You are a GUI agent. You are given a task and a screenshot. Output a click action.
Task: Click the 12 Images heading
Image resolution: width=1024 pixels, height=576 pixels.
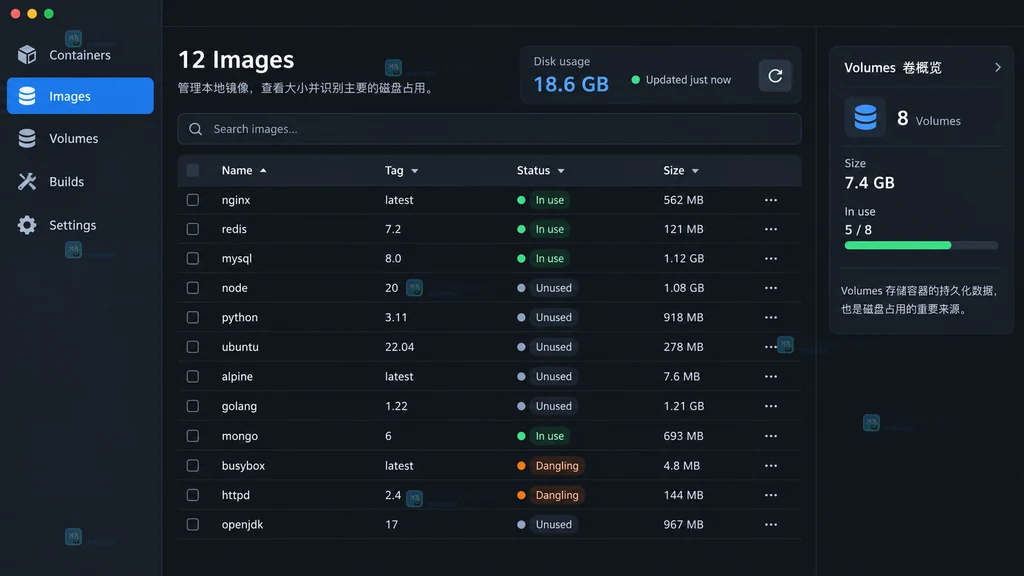click(236, 60)
